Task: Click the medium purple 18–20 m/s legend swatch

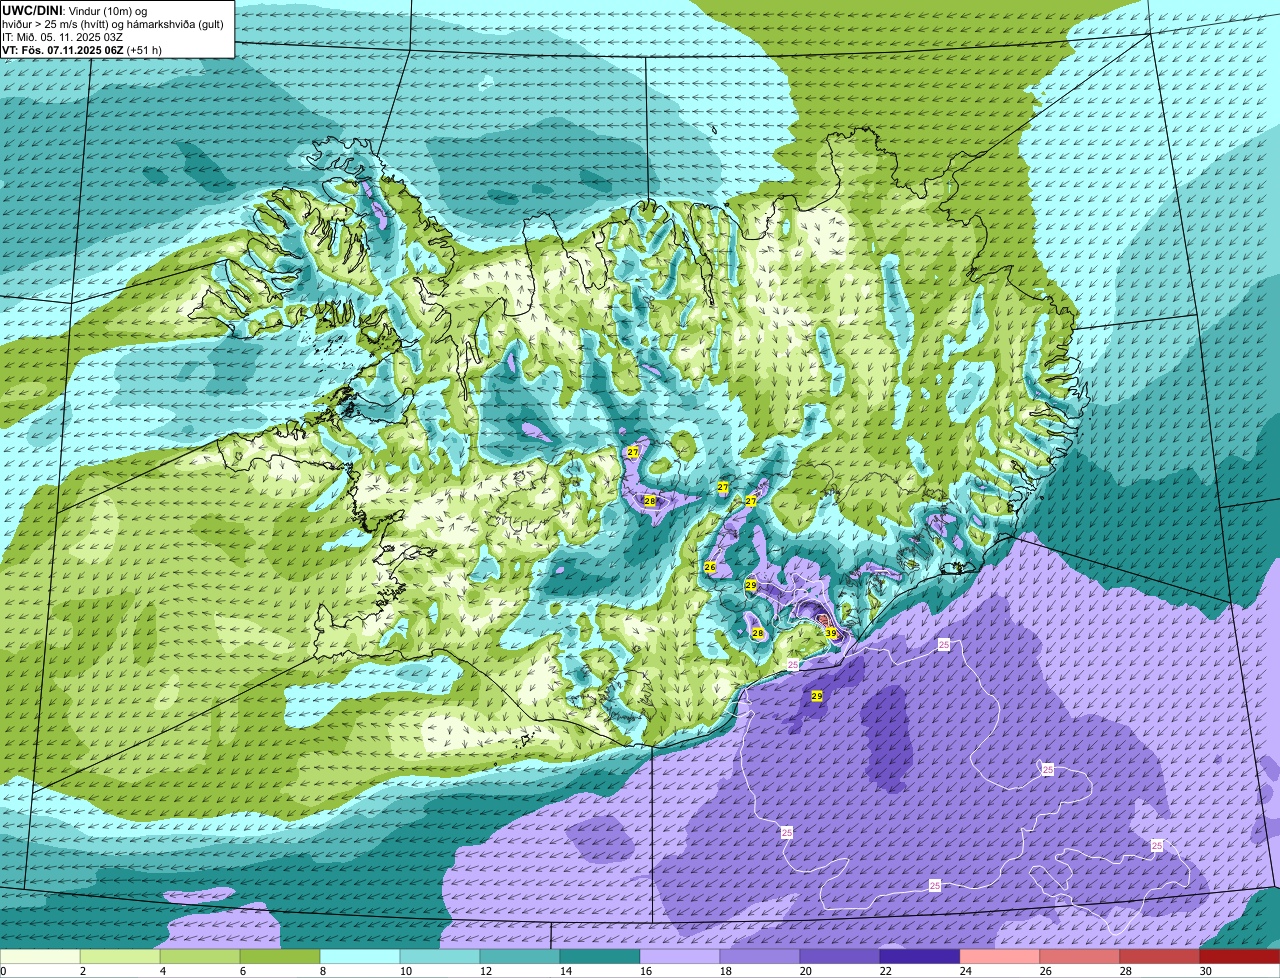Action: tap(760, 957)
